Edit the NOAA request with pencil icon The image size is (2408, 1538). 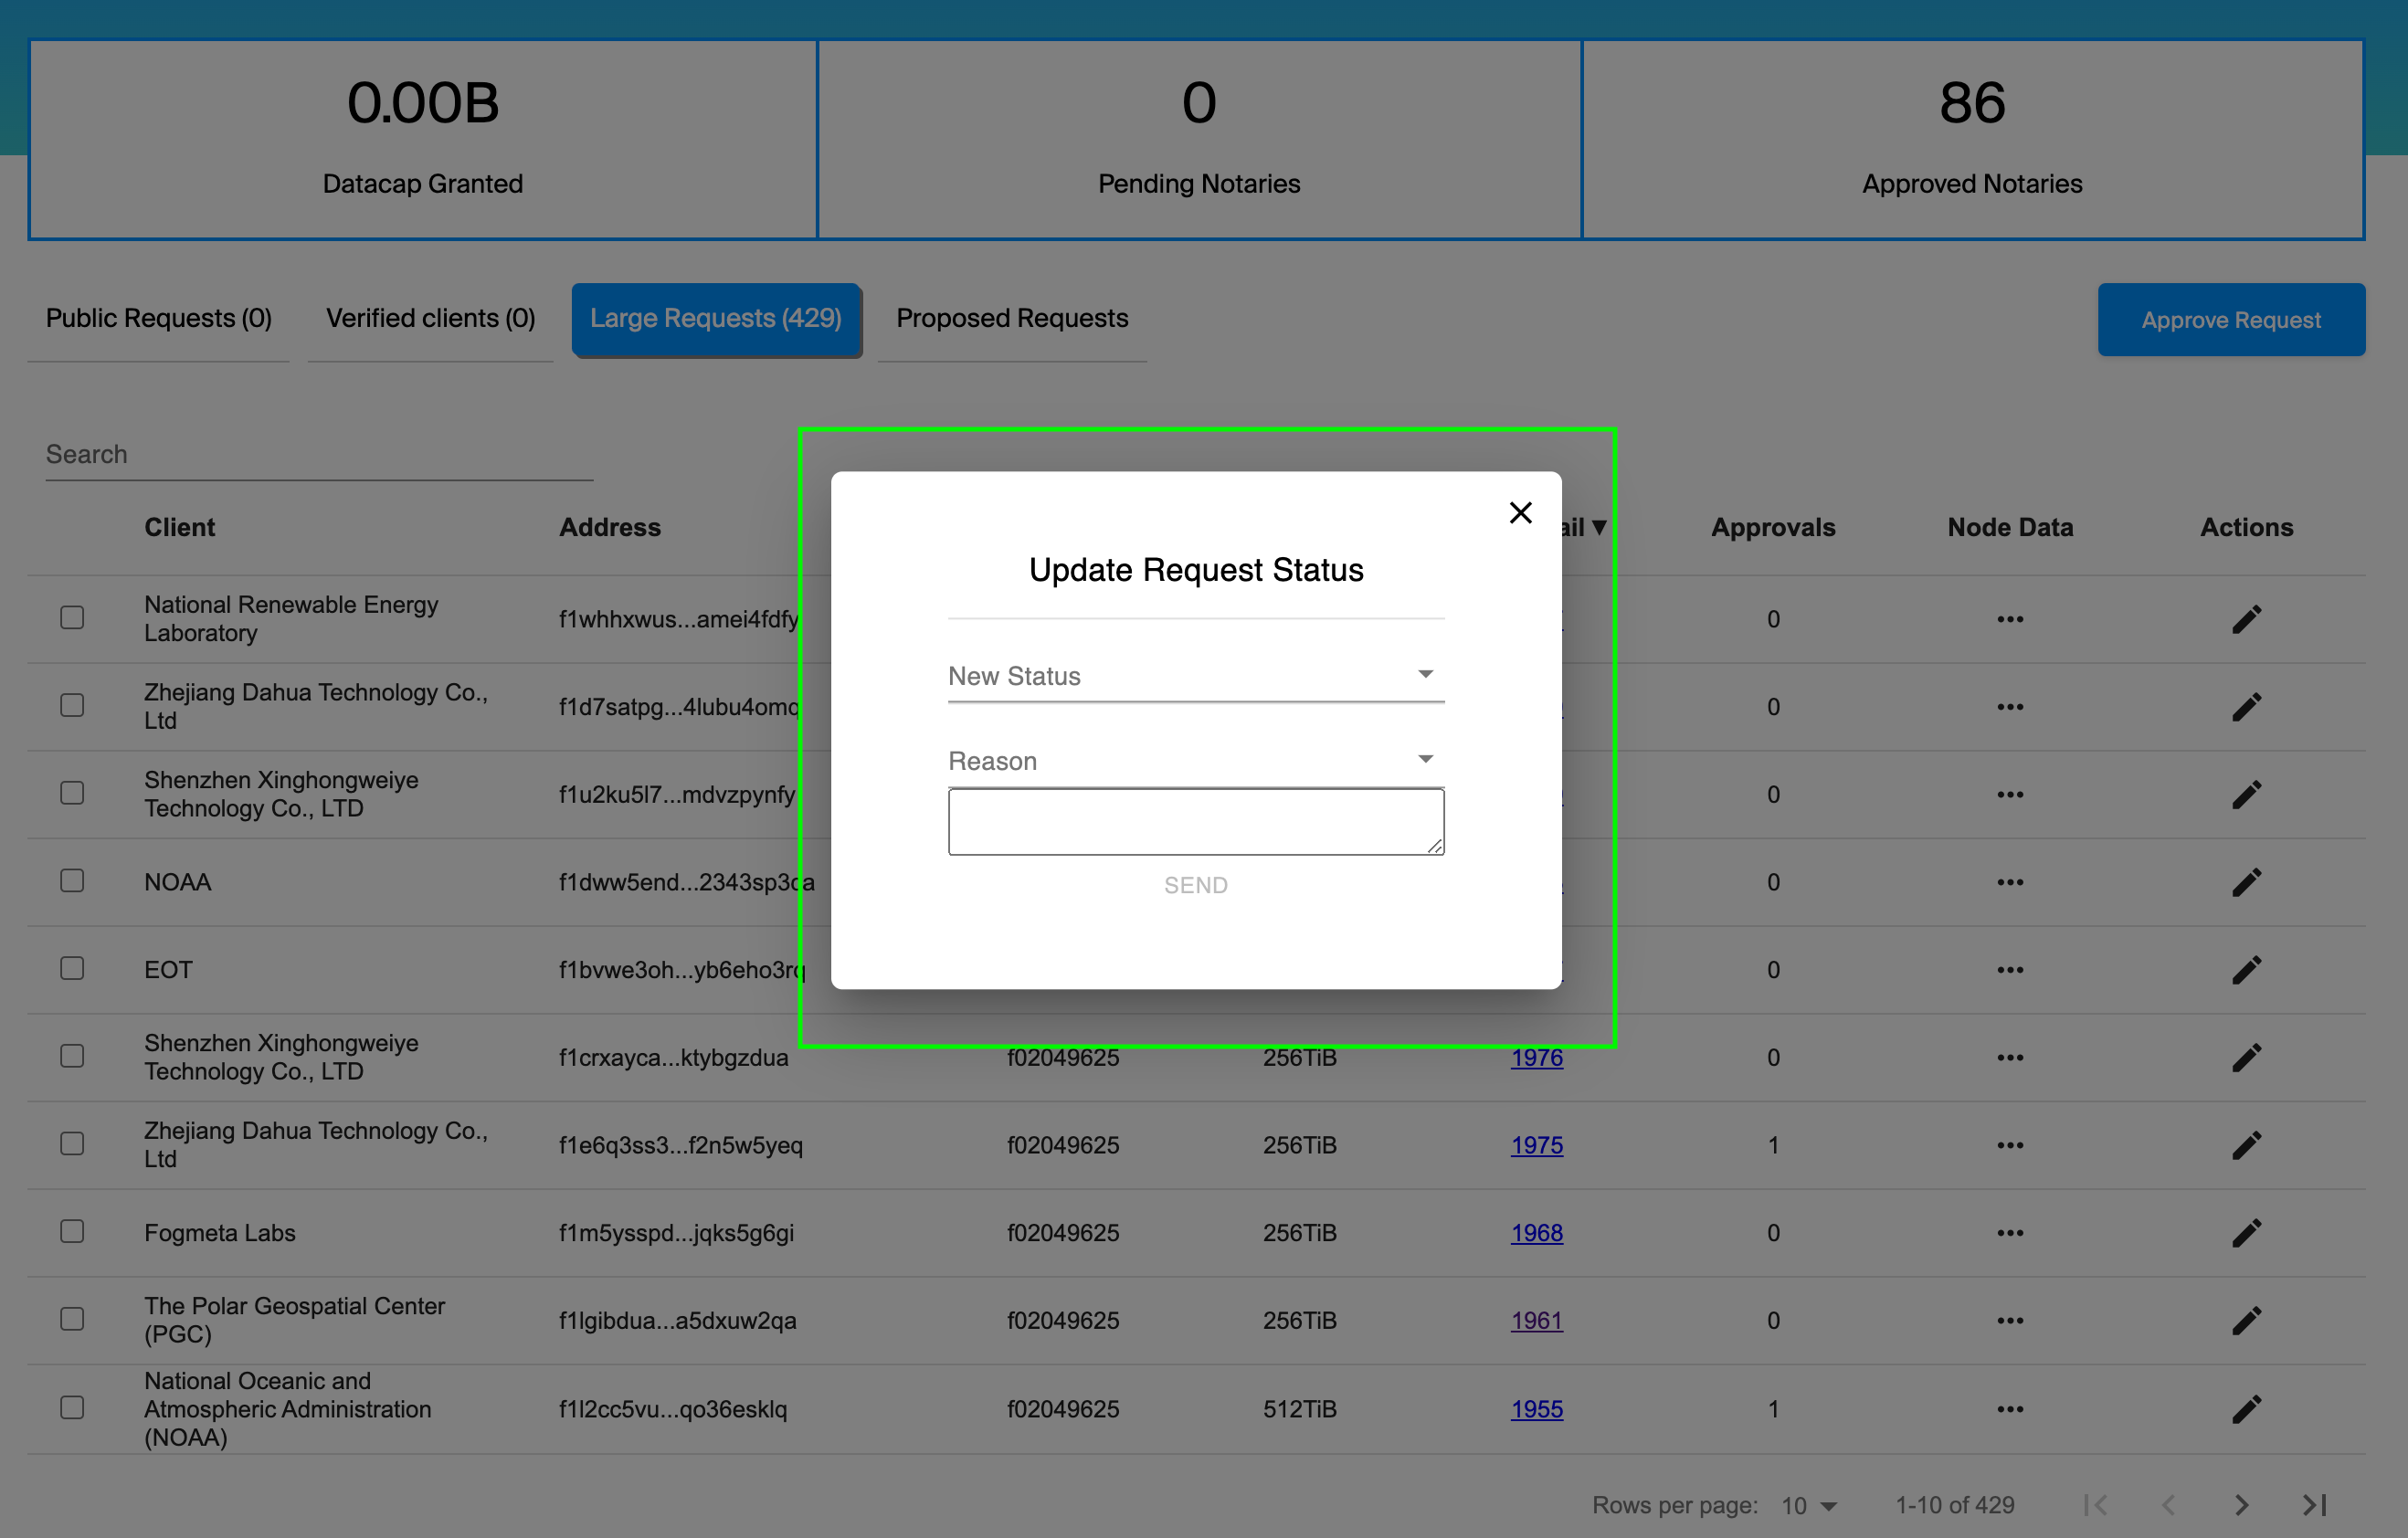(2247, 881)
